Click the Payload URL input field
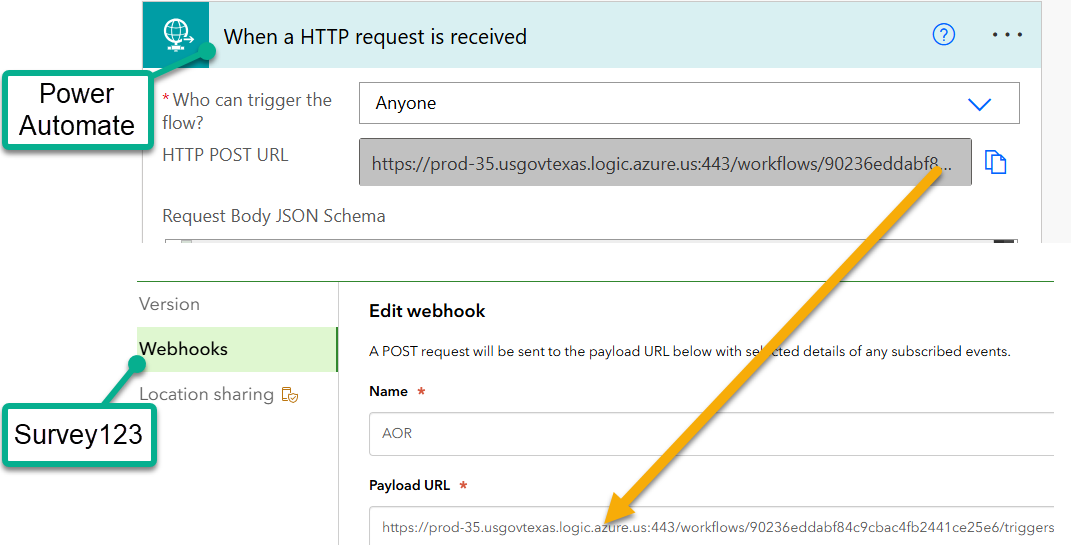Screen dimensions: 1071x545 pos(713,526)
